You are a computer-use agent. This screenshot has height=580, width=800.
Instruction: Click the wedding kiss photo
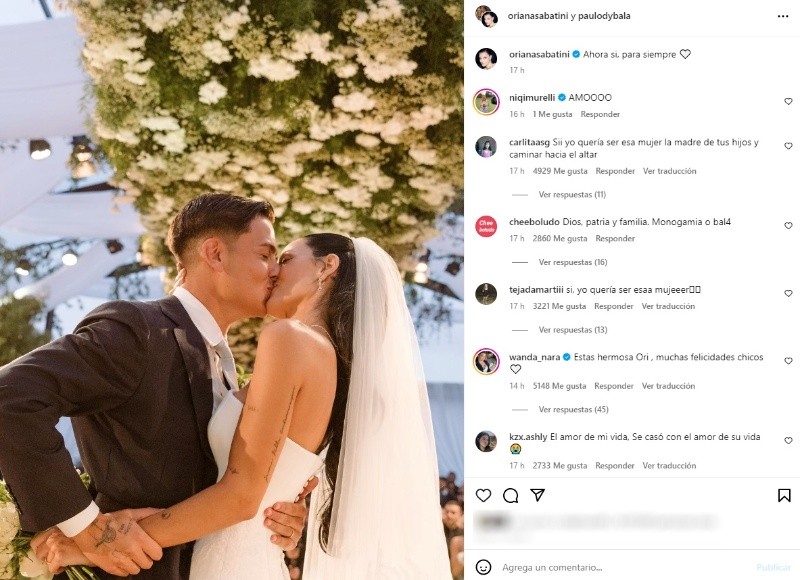pyautogui.click(x=232, y=290)
